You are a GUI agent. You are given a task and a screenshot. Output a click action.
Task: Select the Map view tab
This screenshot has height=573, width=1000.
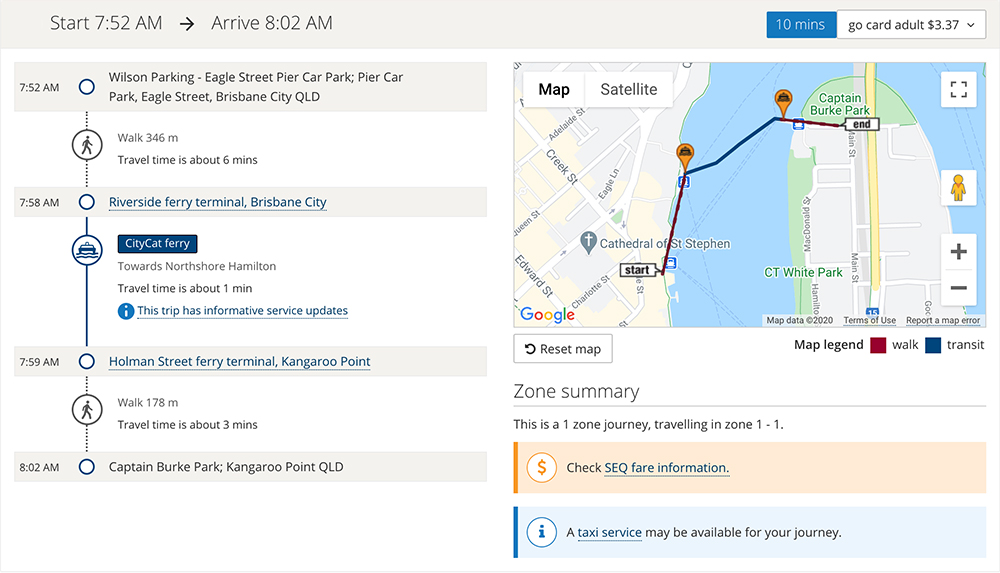554,89
